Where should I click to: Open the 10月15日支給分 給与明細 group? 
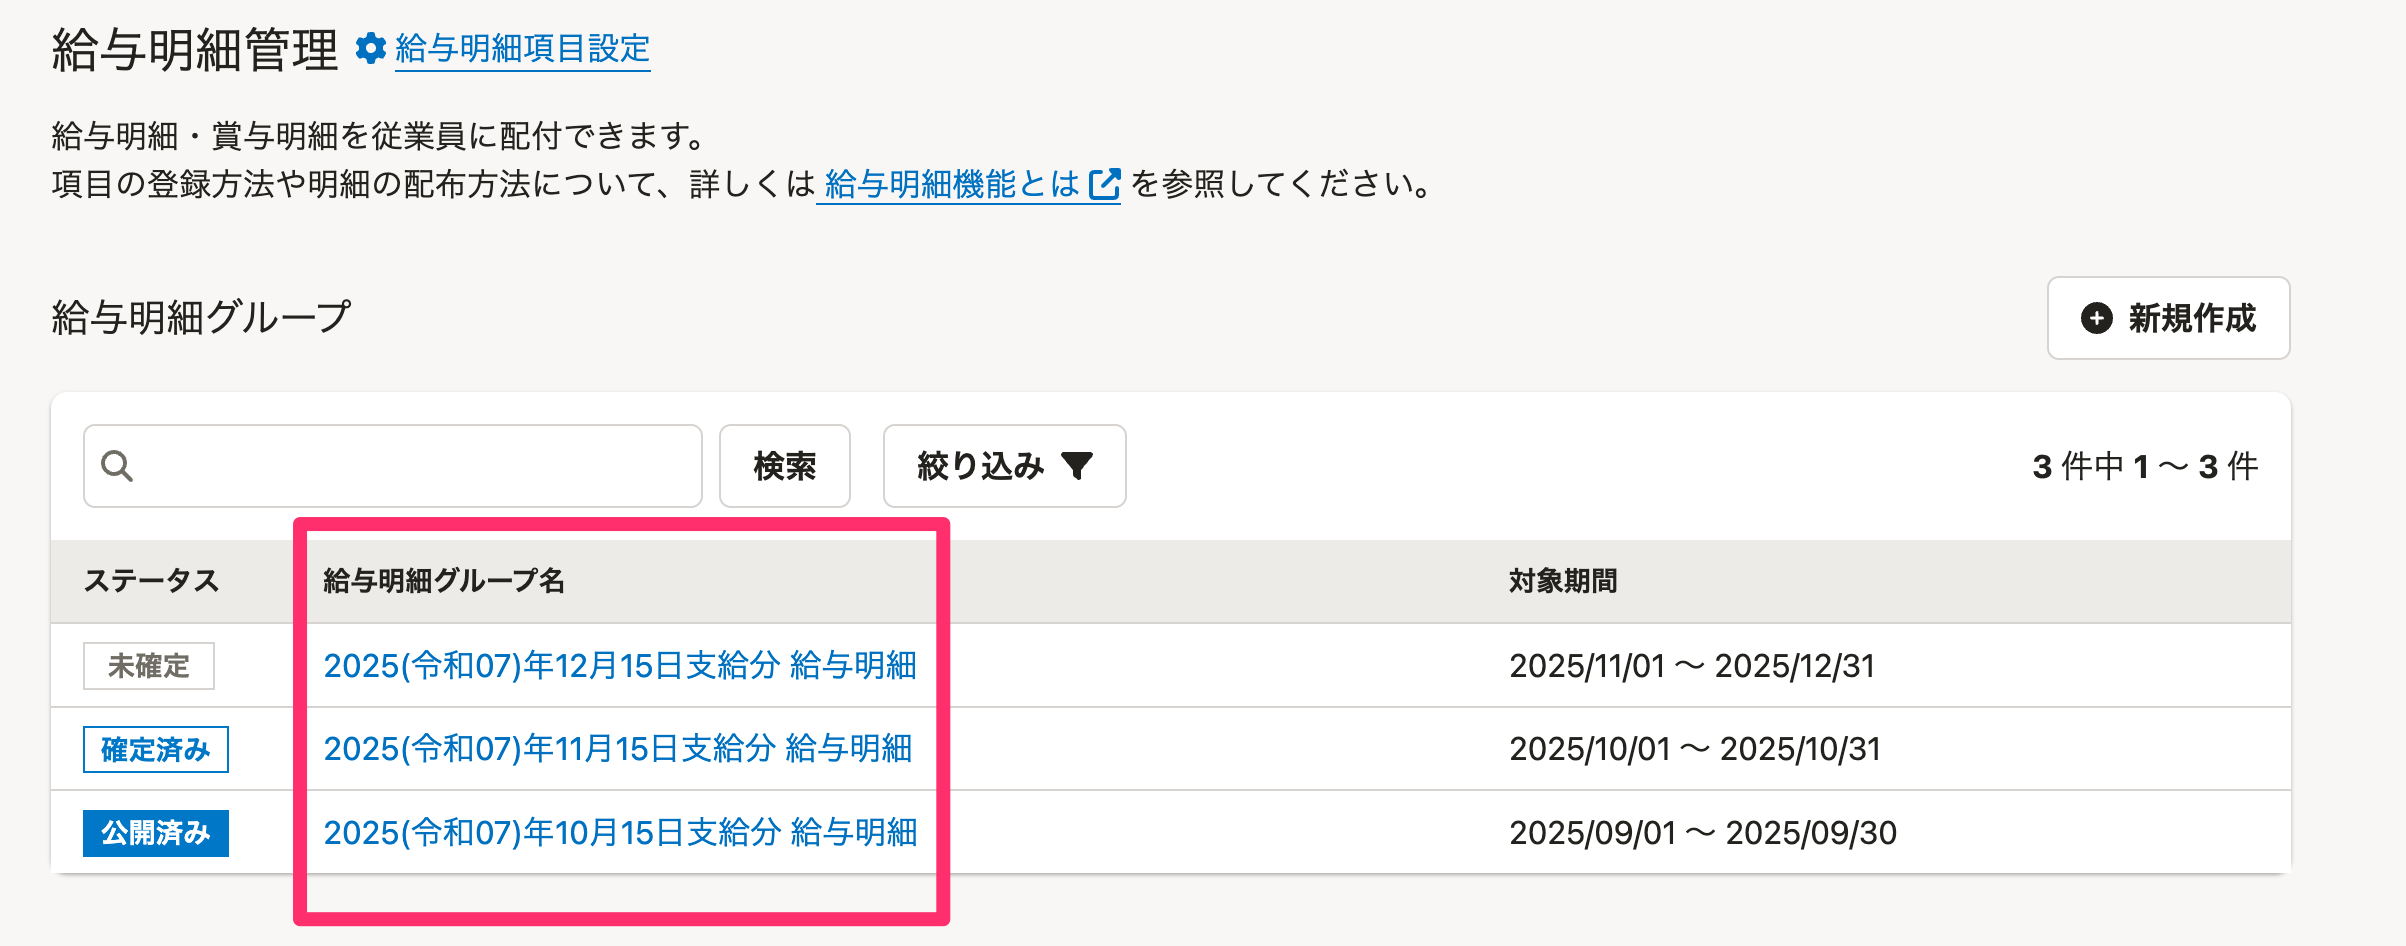pyautogui.click(x=620, y=833)
